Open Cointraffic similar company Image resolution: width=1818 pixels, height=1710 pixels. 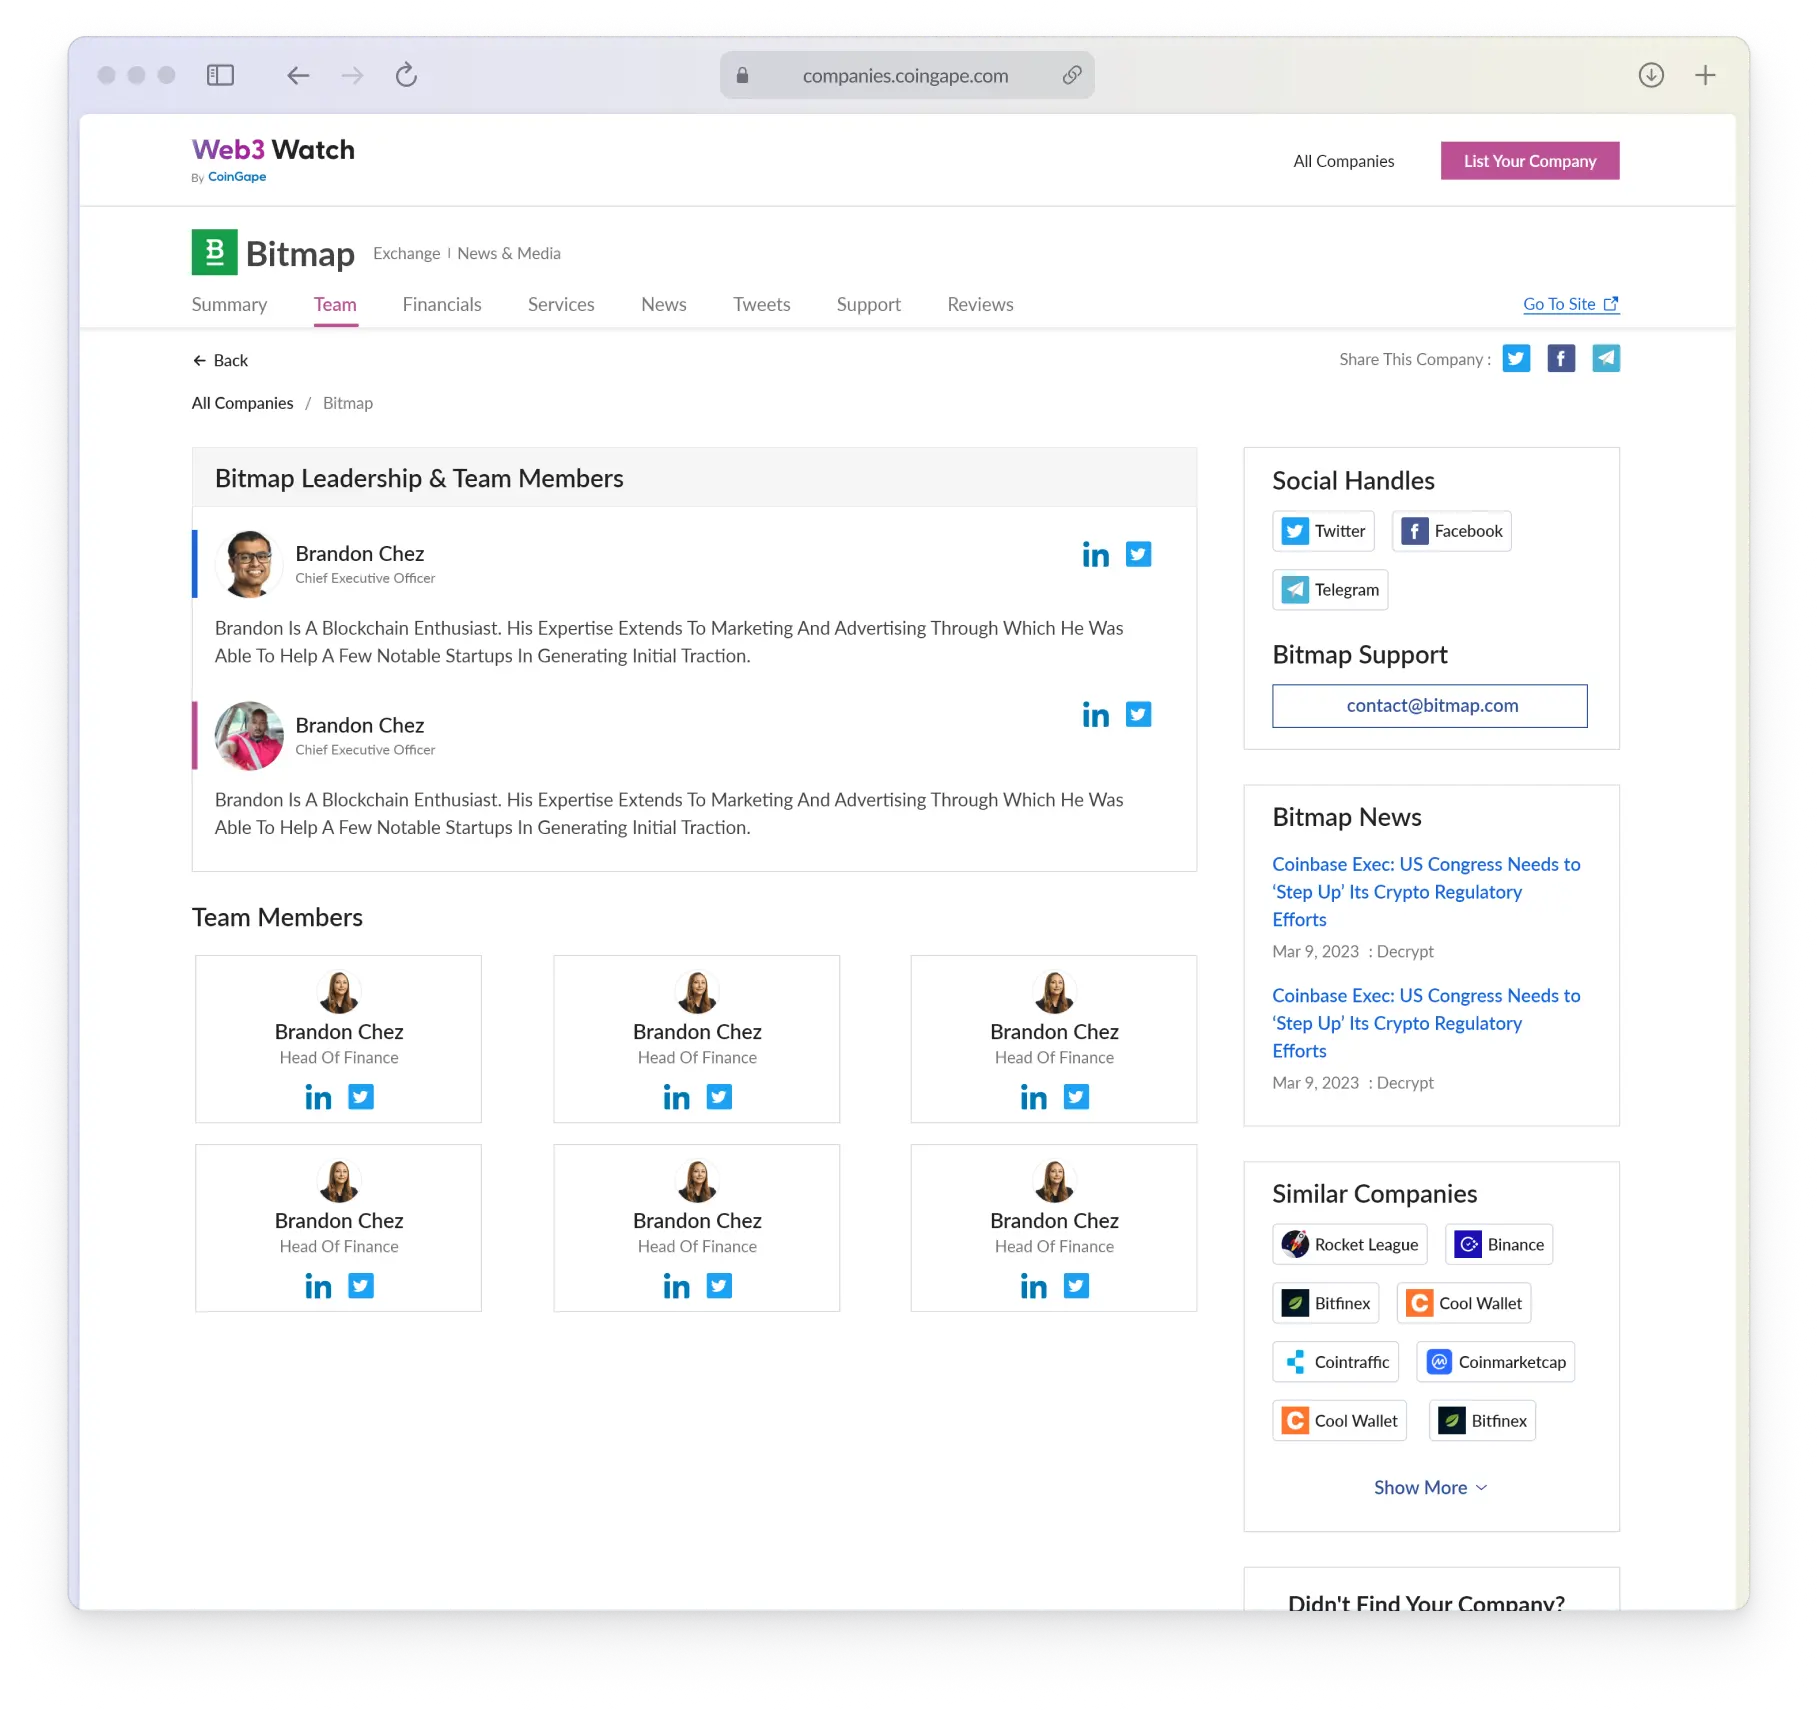1336,1362
